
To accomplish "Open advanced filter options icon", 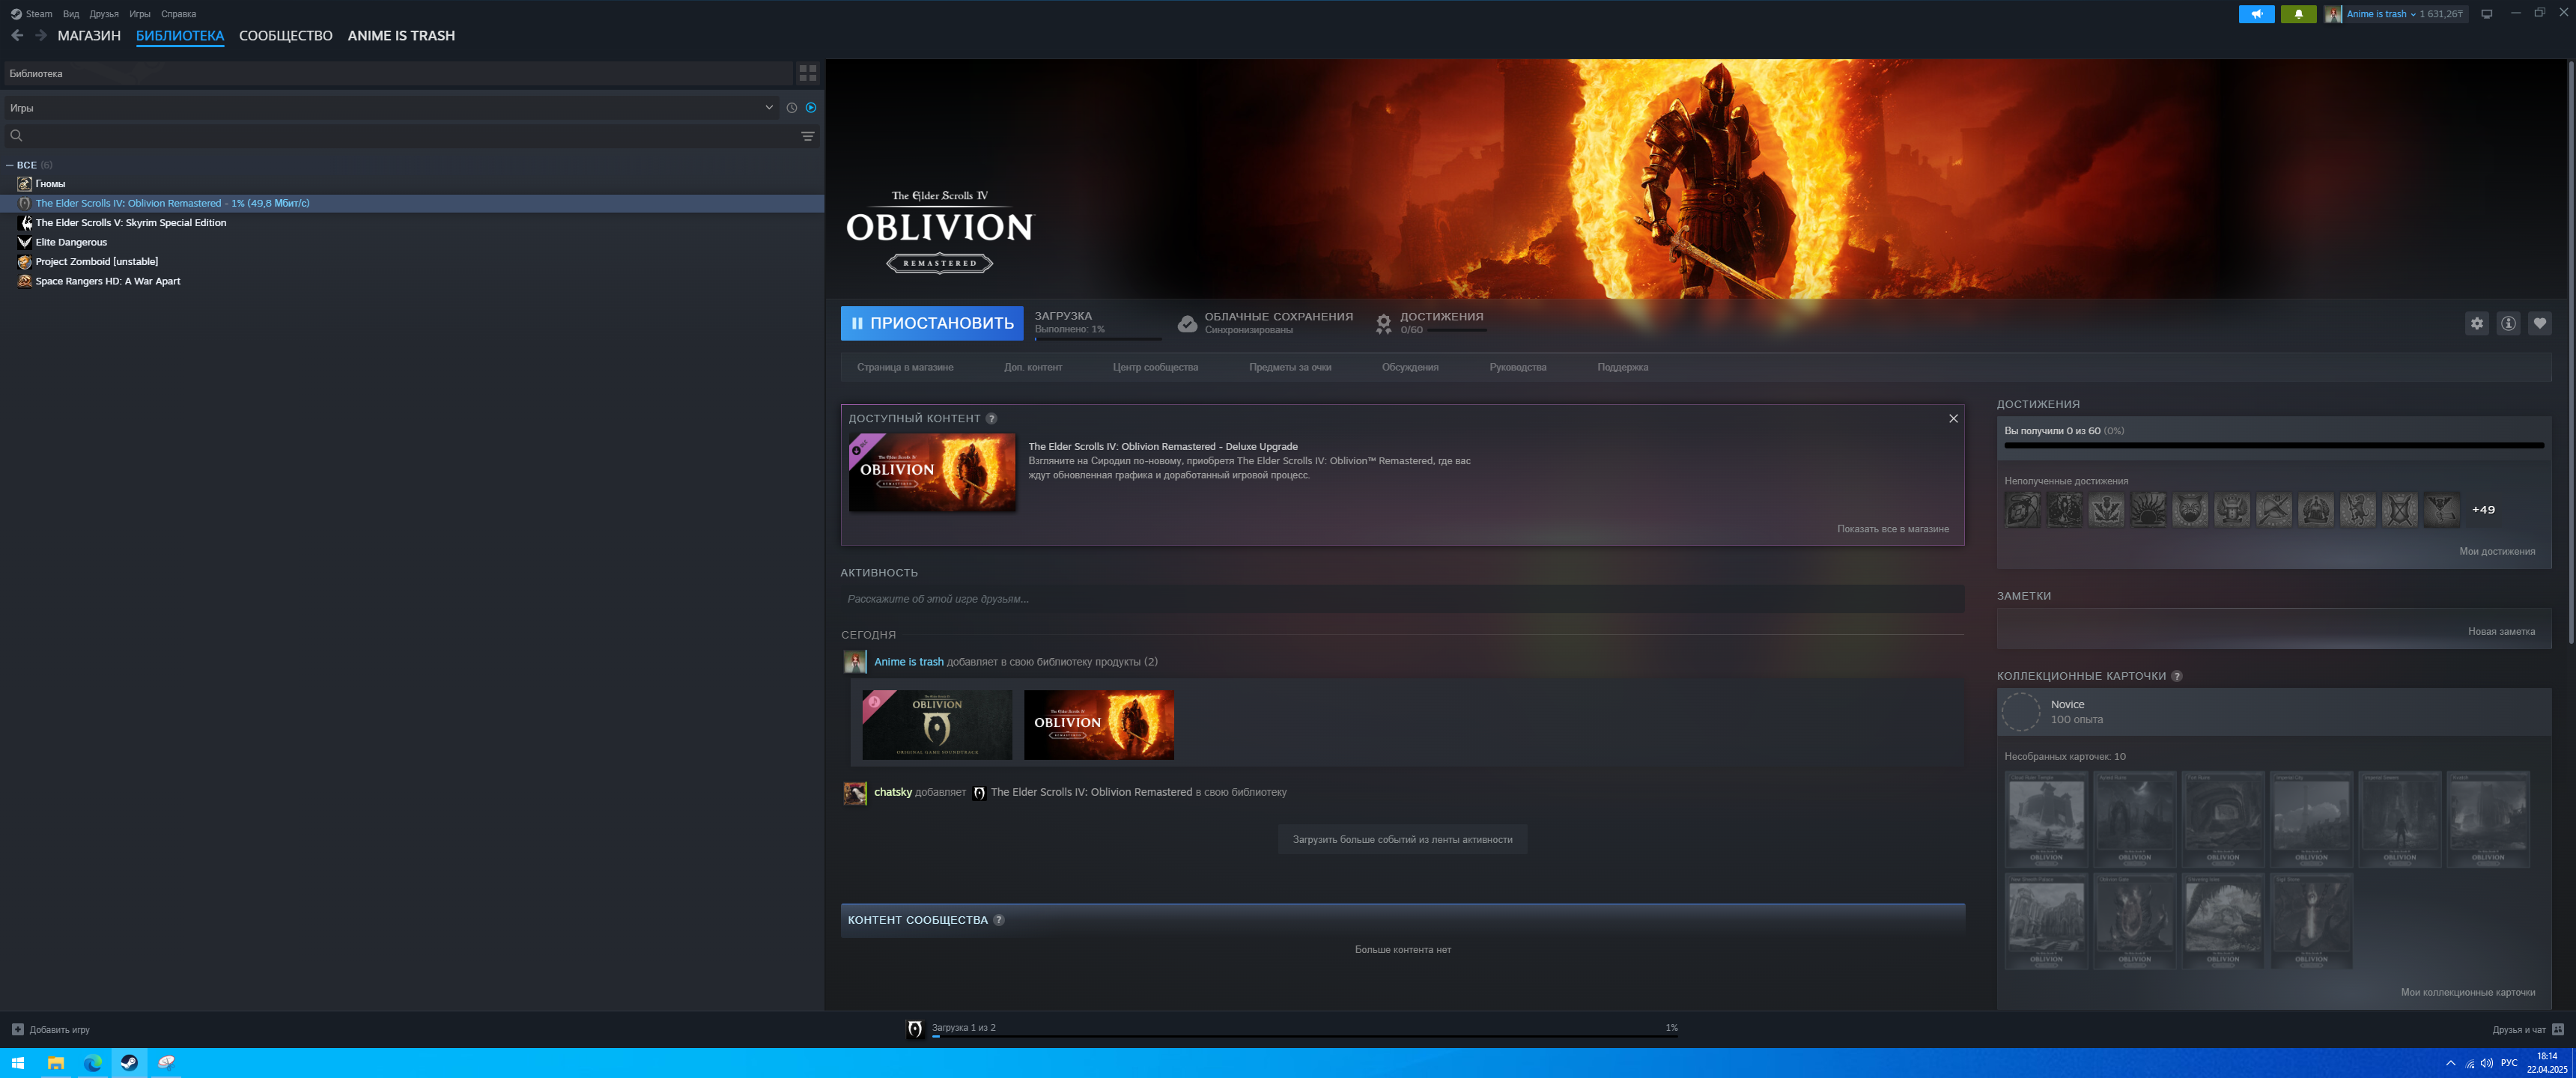I will click(x=807, y=136).
